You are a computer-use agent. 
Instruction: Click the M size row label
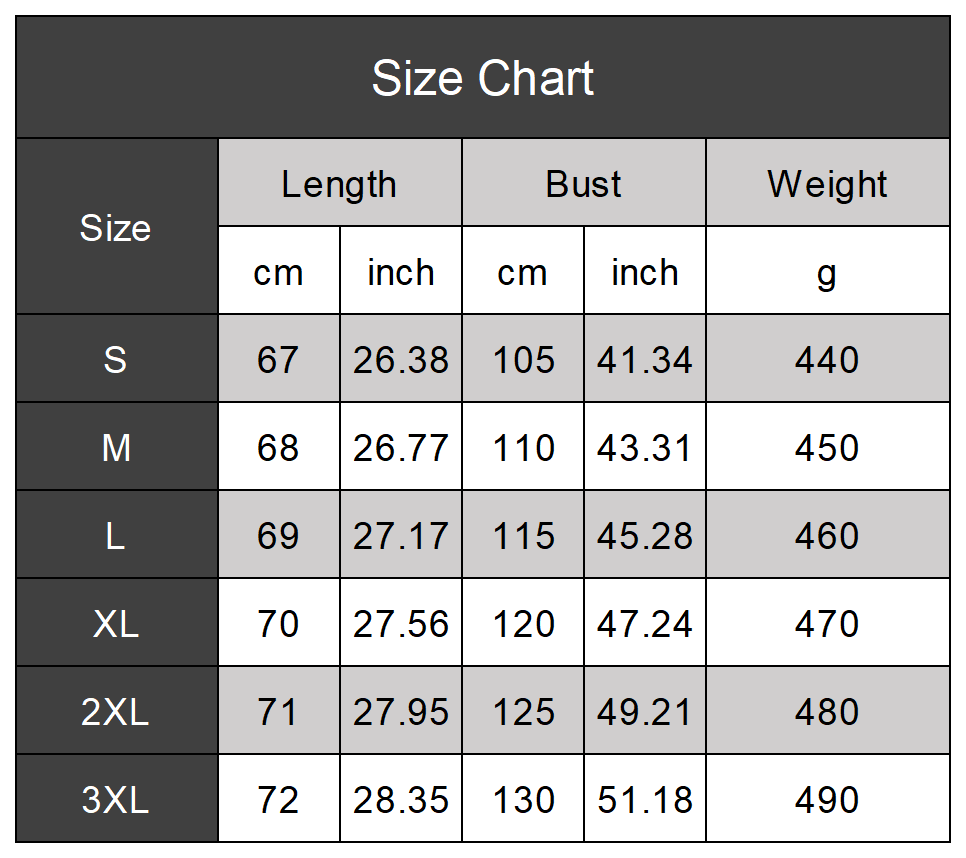pyautogui.click(x=116, y=448)
